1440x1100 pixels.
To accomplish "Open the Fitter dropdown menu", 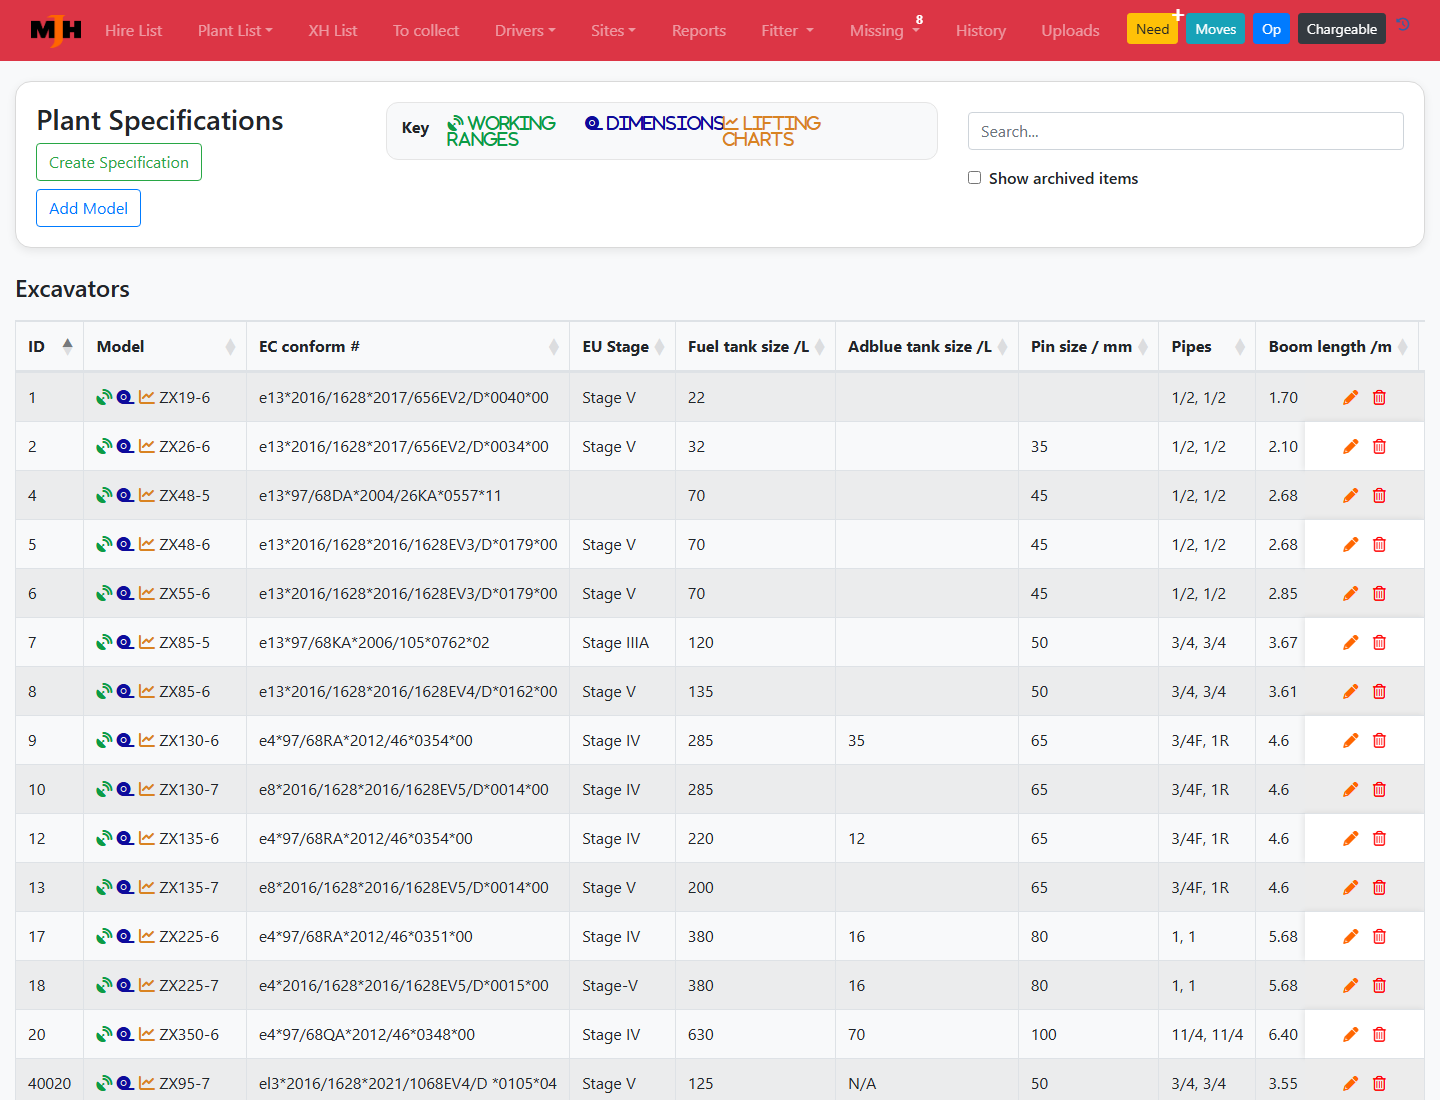I will point(787,30).
